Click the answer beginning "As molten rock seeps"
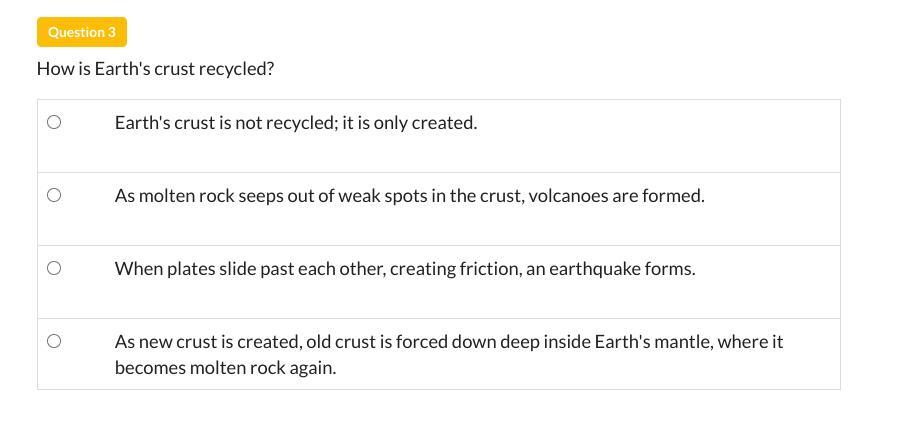 point(409,196)
